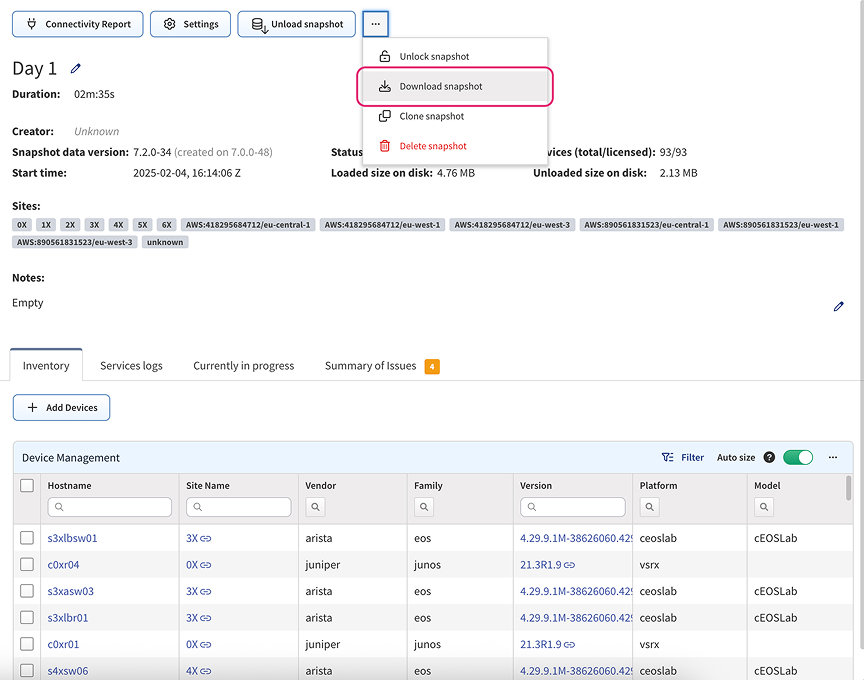Tick the checkbox for device c0xr04
The height and width of the screenshot is (680, 864).
(27, 565)
